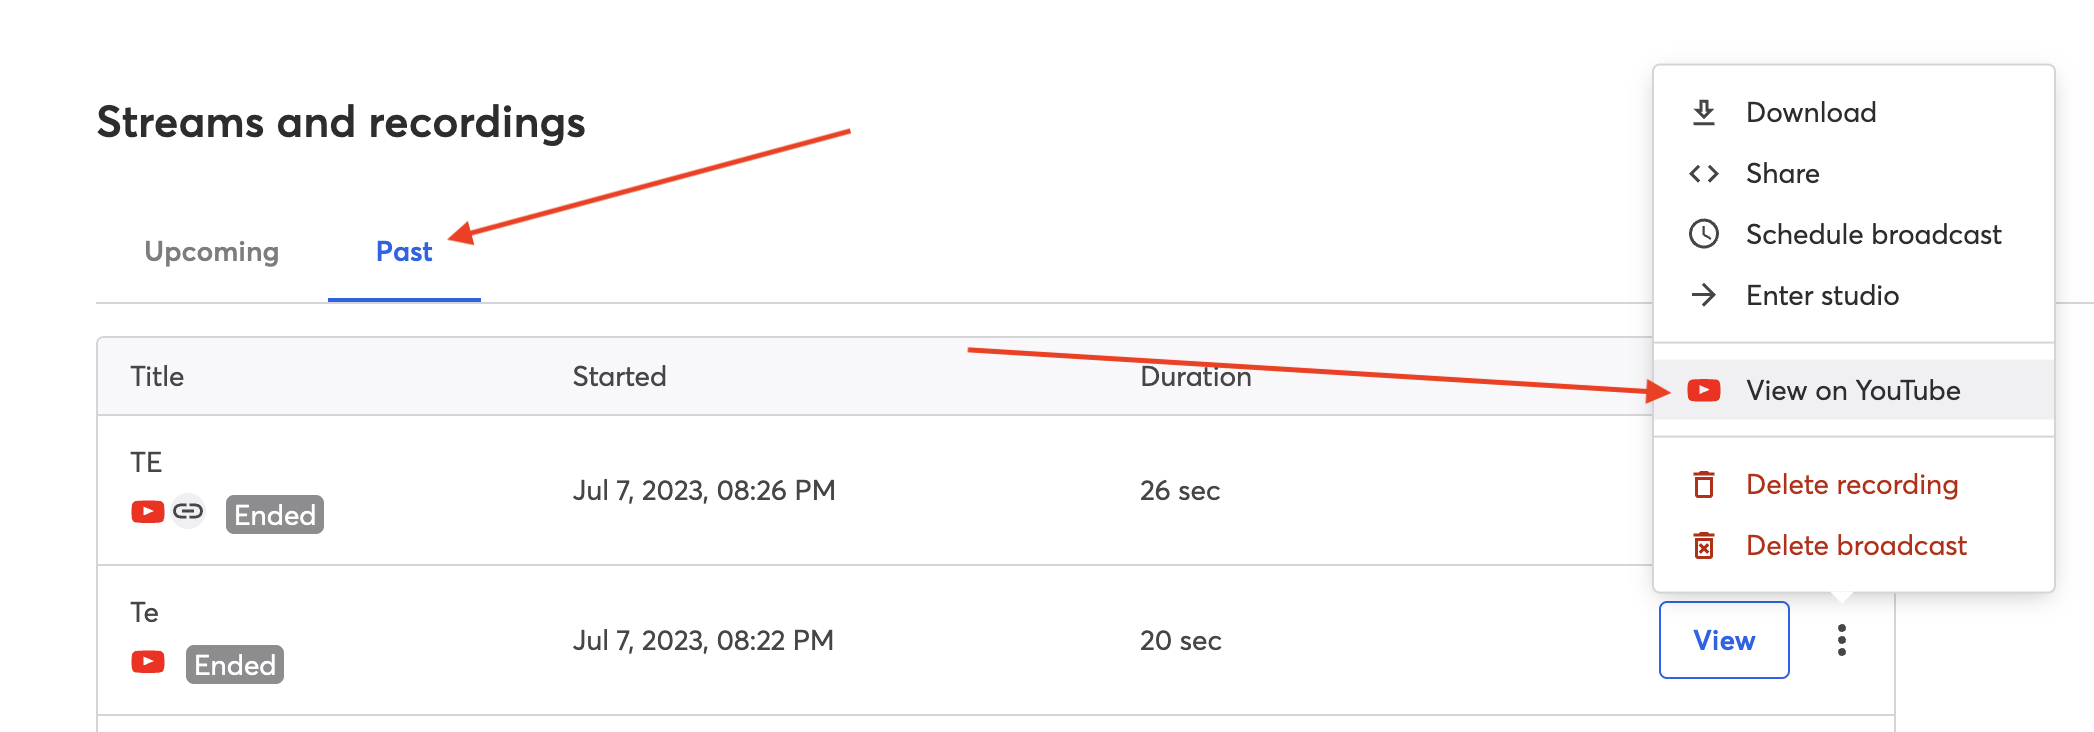The height and width of the screenshot is (732, 2094).
Task: Click the Enter studio arrow icon
Action: 1704,296
